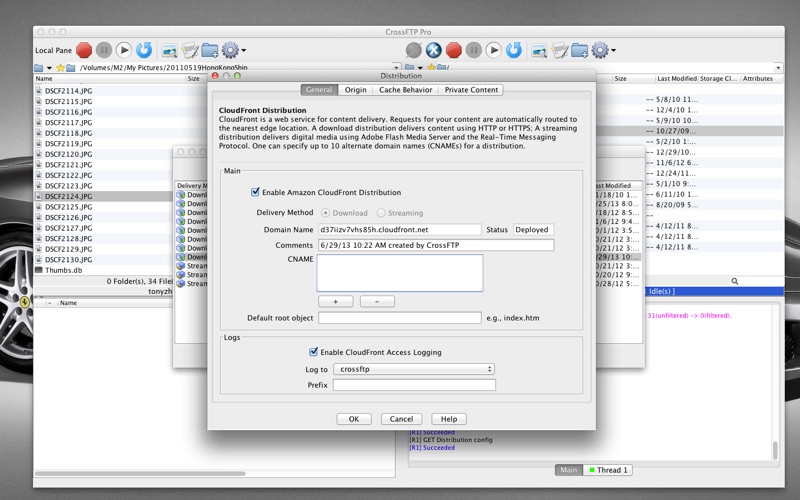Select DSCF2124.JPG in the local list

[103, 196]
